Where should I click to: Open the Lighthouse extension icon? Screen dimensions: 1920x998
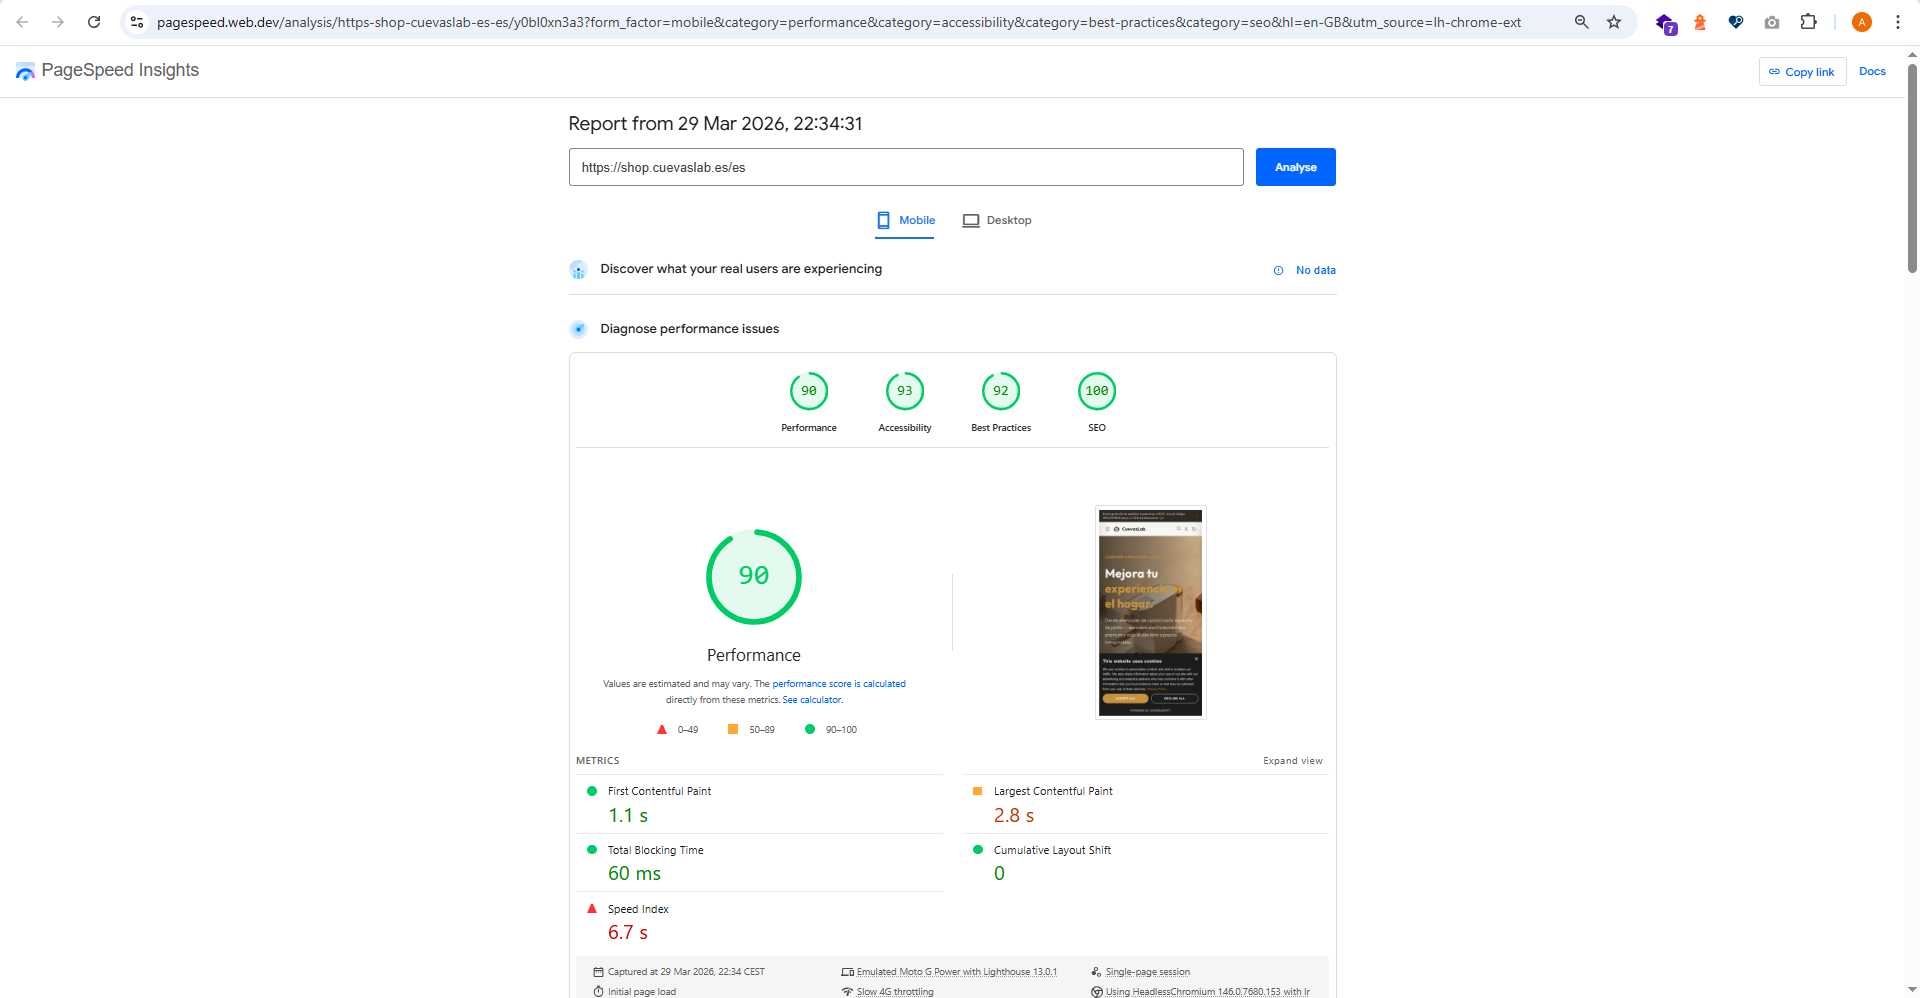click(x=1700, y=22)
